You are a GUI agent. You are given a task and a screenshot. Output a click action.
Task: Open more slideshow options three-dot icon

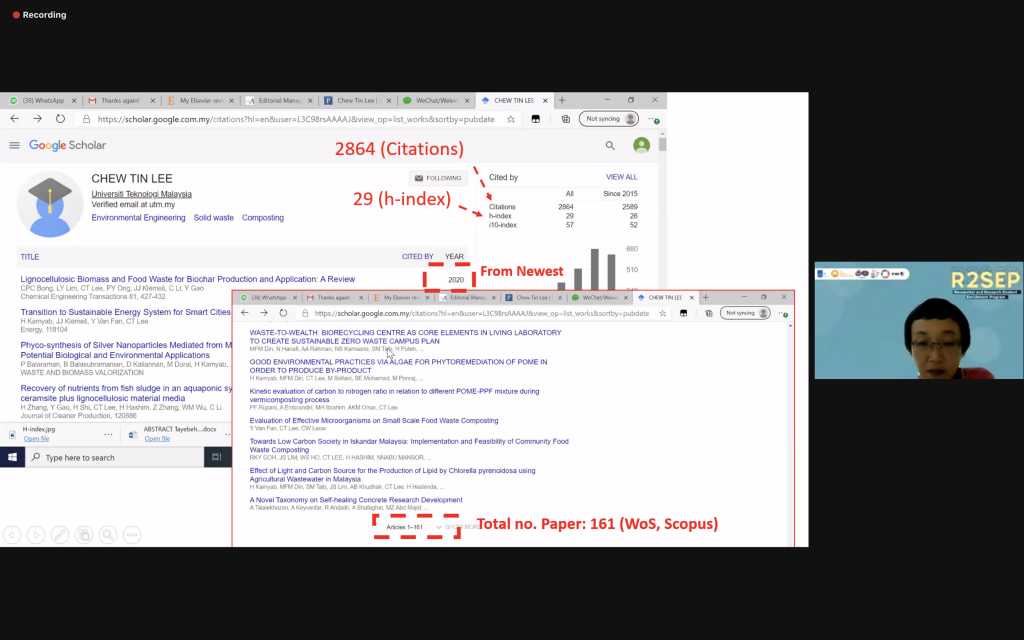click(131, 534)
